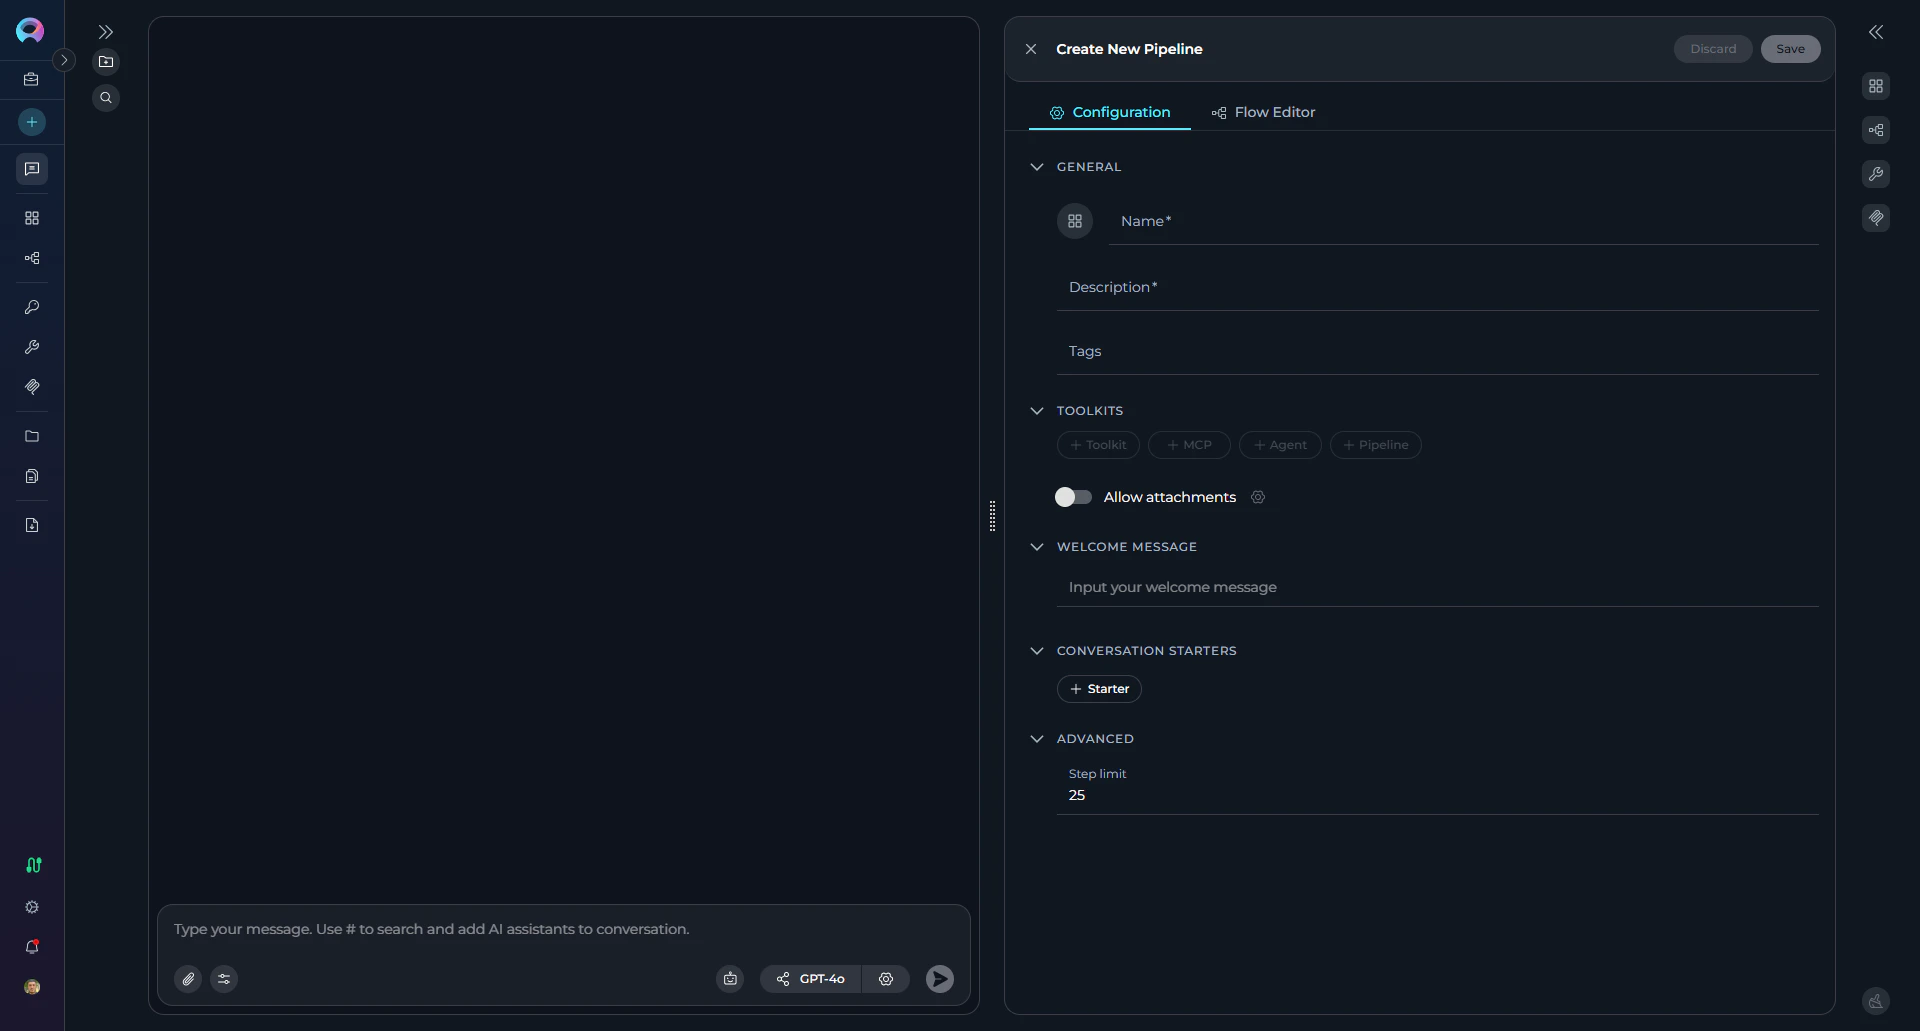Collapse the TOOLKITS section
The height and width of the screenshot is (1031, 1920).
click(x=1037, y=410)
